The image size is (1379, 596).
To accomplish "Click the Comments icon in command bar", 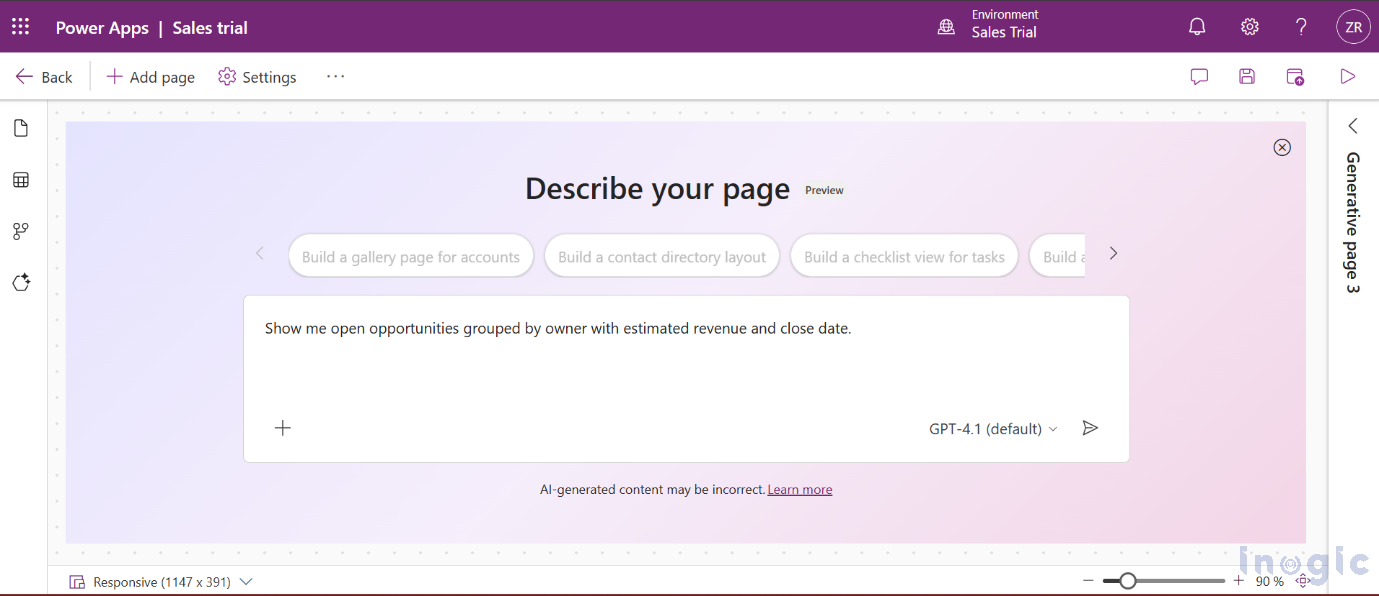I will pos(1199,77).
